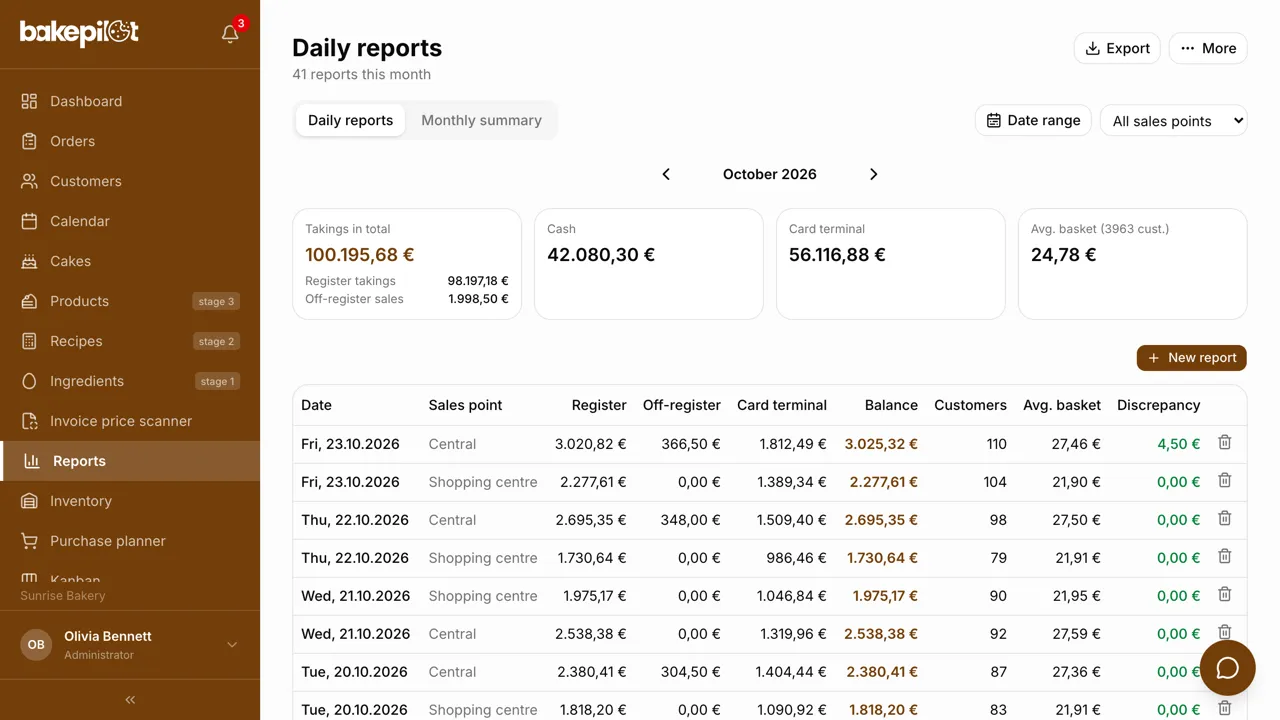Click the Cakes icon in sidebar
The image size is (1280, 720).
pos(30,261)
